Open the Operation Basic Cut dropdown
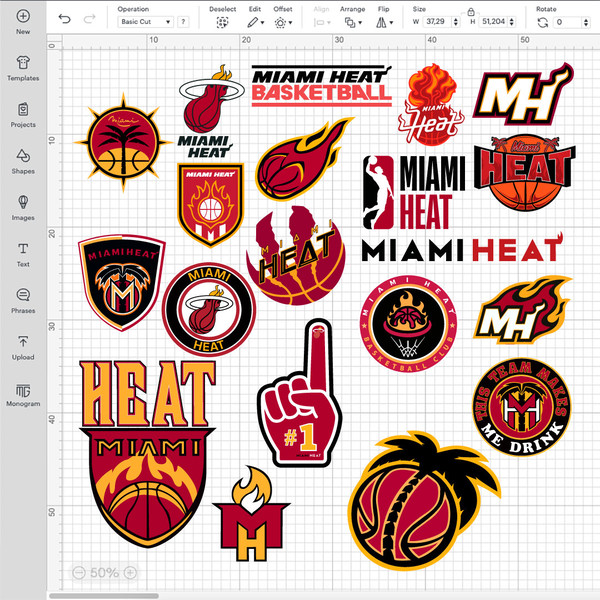This screenshot has width=600, height=600. [145, 22]
